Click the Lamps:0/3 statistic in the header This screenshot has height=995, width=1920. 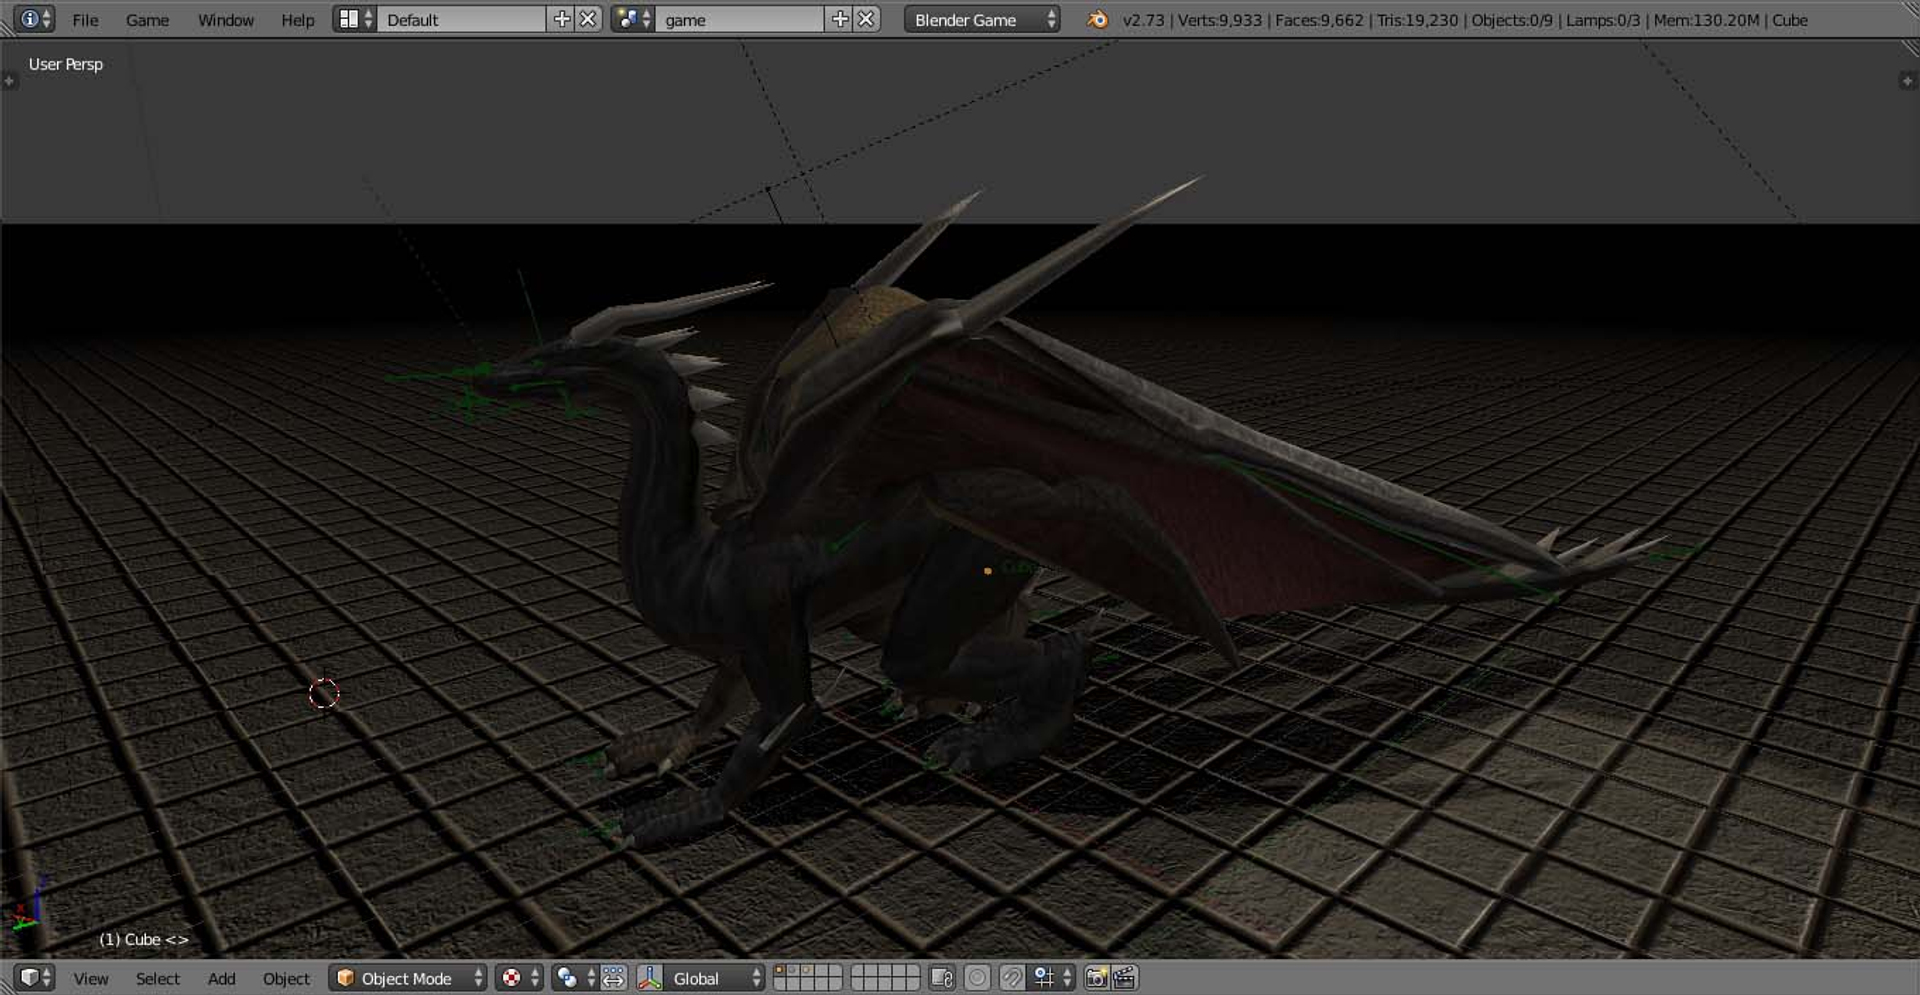point(1603,20)
